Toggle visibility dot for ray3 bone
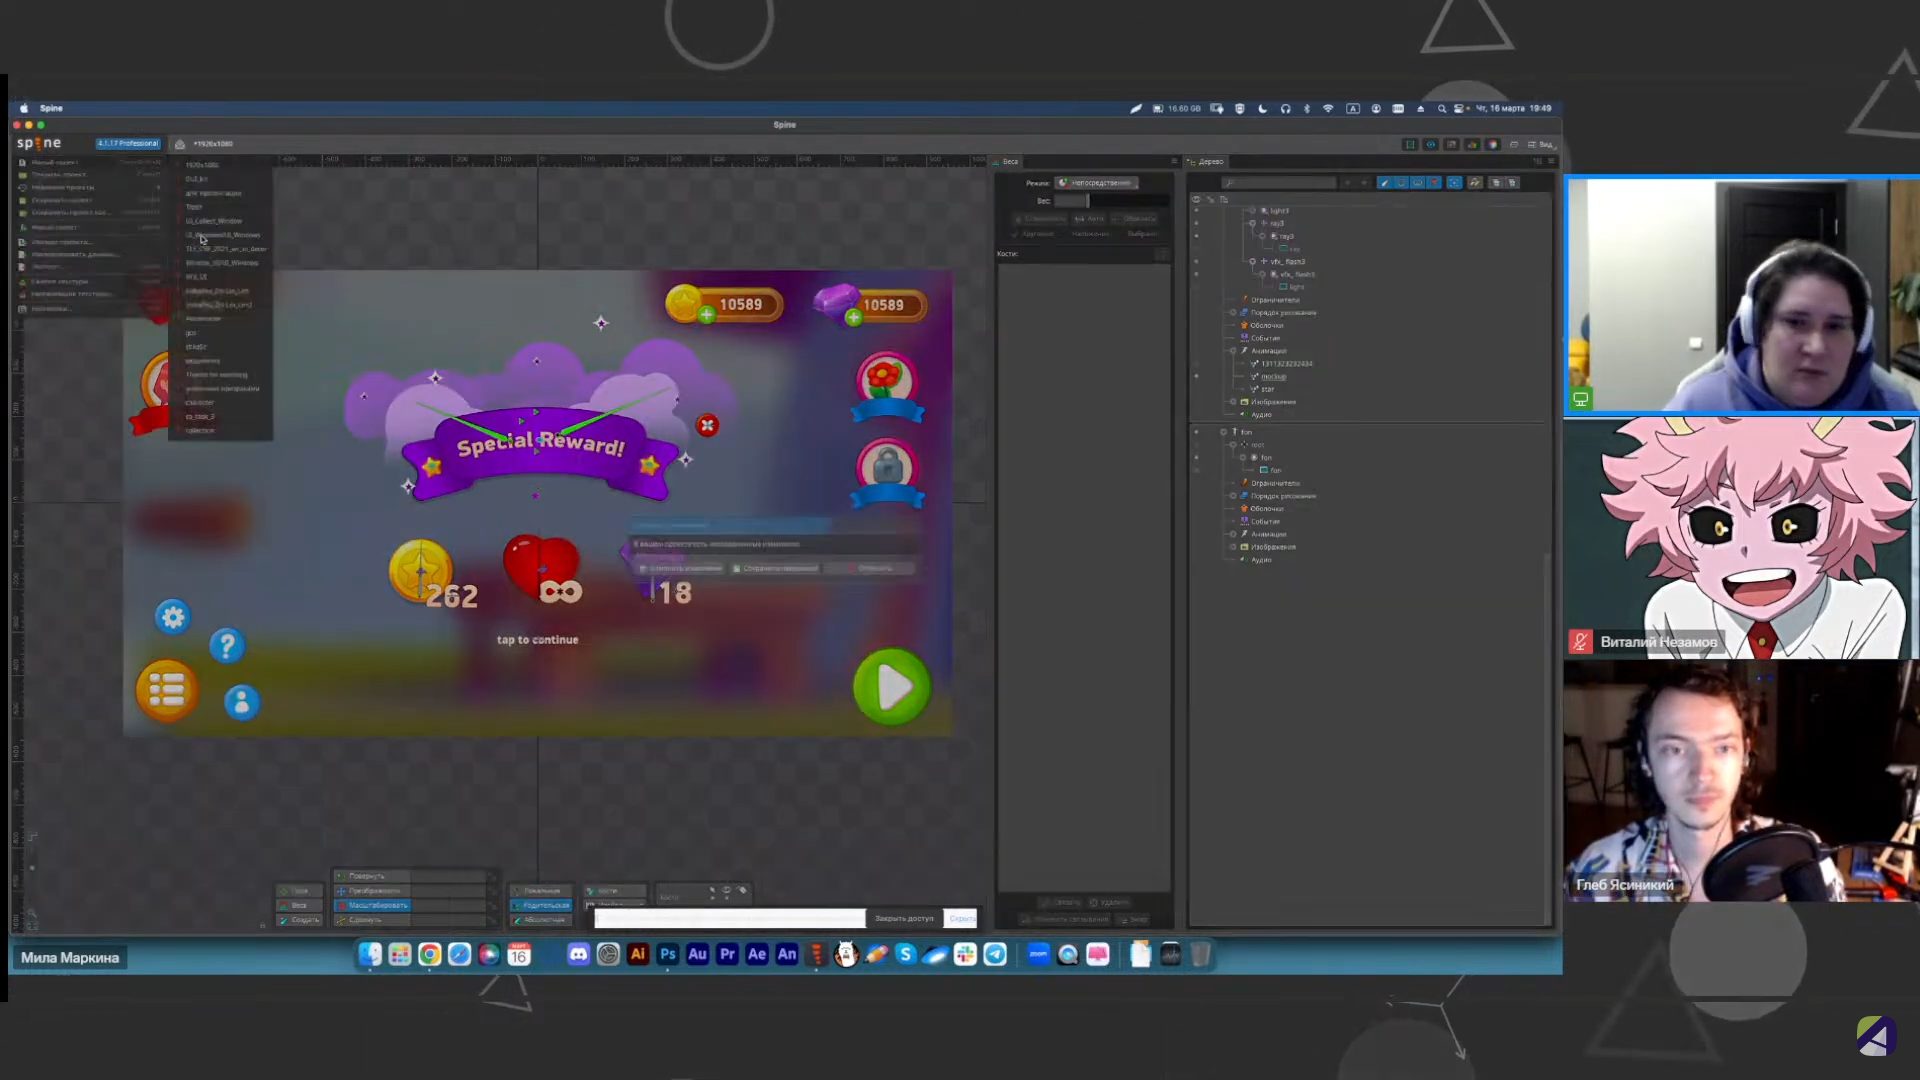 point(1196,224)
